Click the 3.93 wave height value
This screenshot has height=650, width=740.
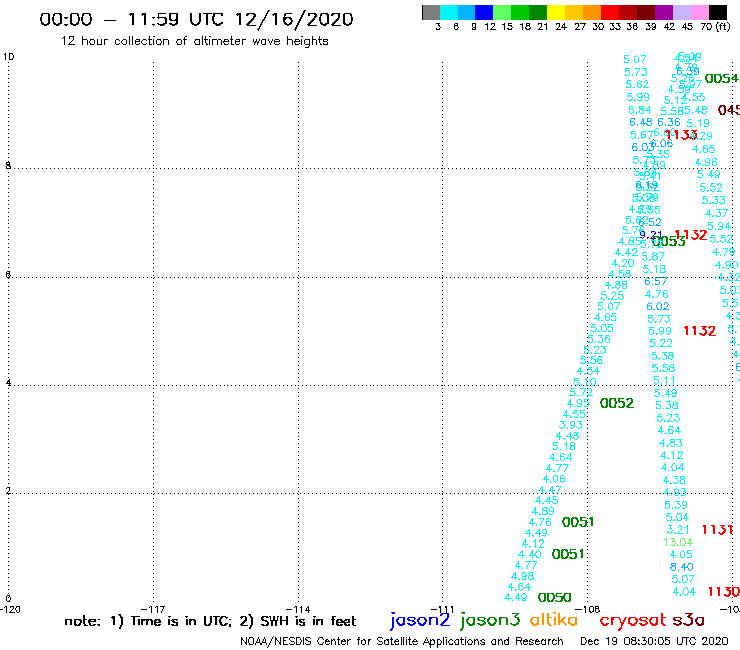[x=571, y=425]
